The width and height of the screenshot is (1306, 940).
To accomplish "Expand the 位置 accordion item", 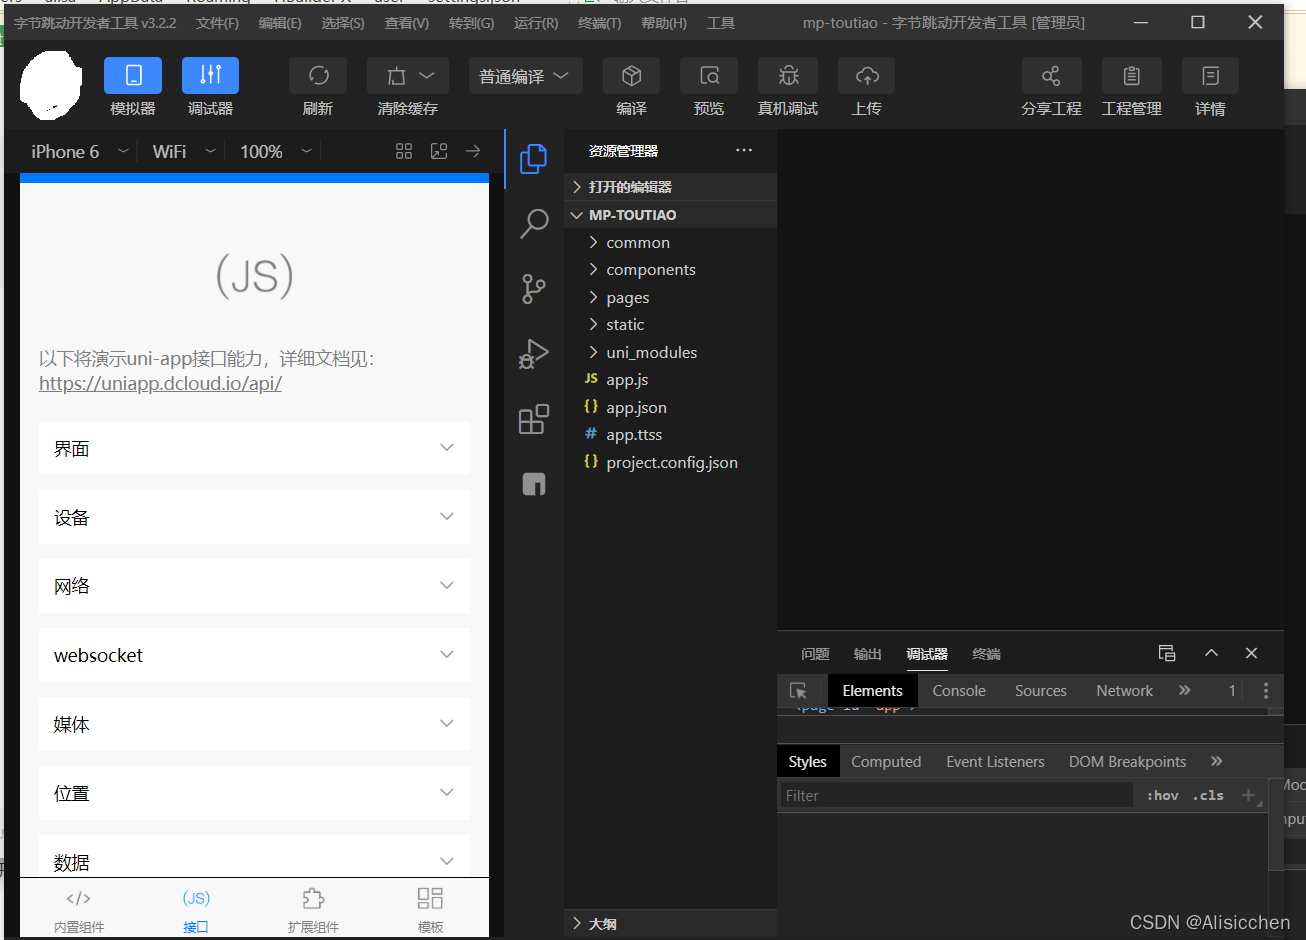I will tap(254, 793).
